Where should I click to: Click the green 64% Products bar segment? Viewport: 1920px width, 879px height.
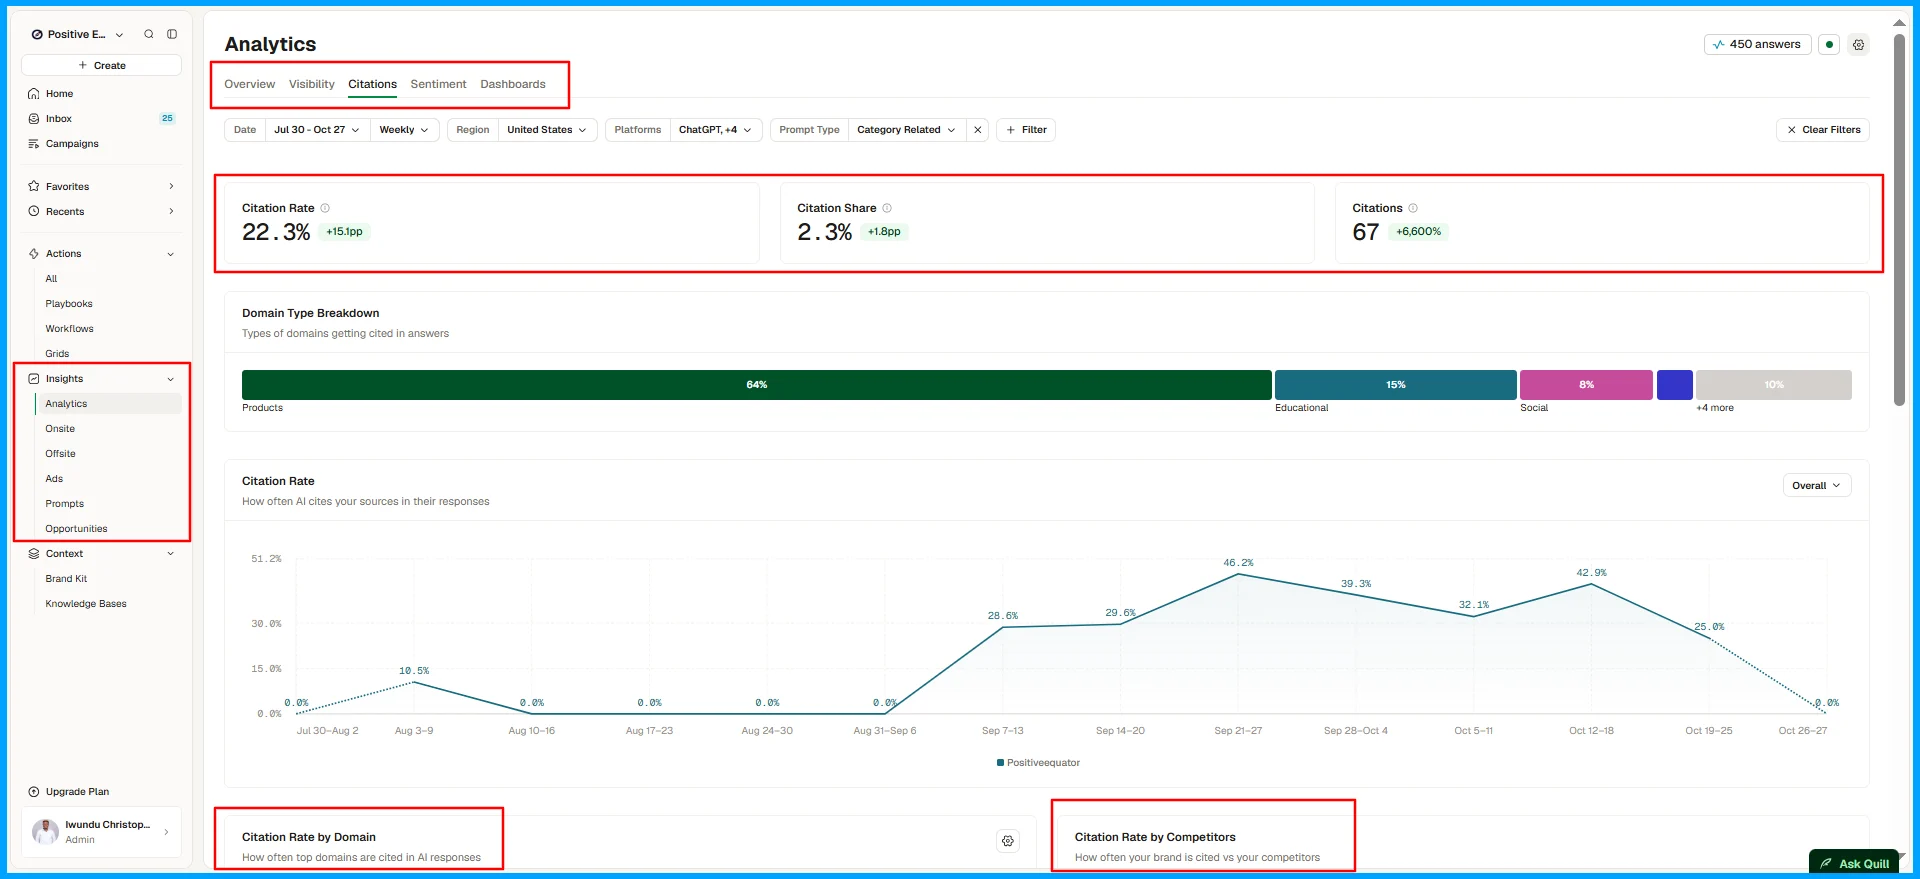point(757,385)
